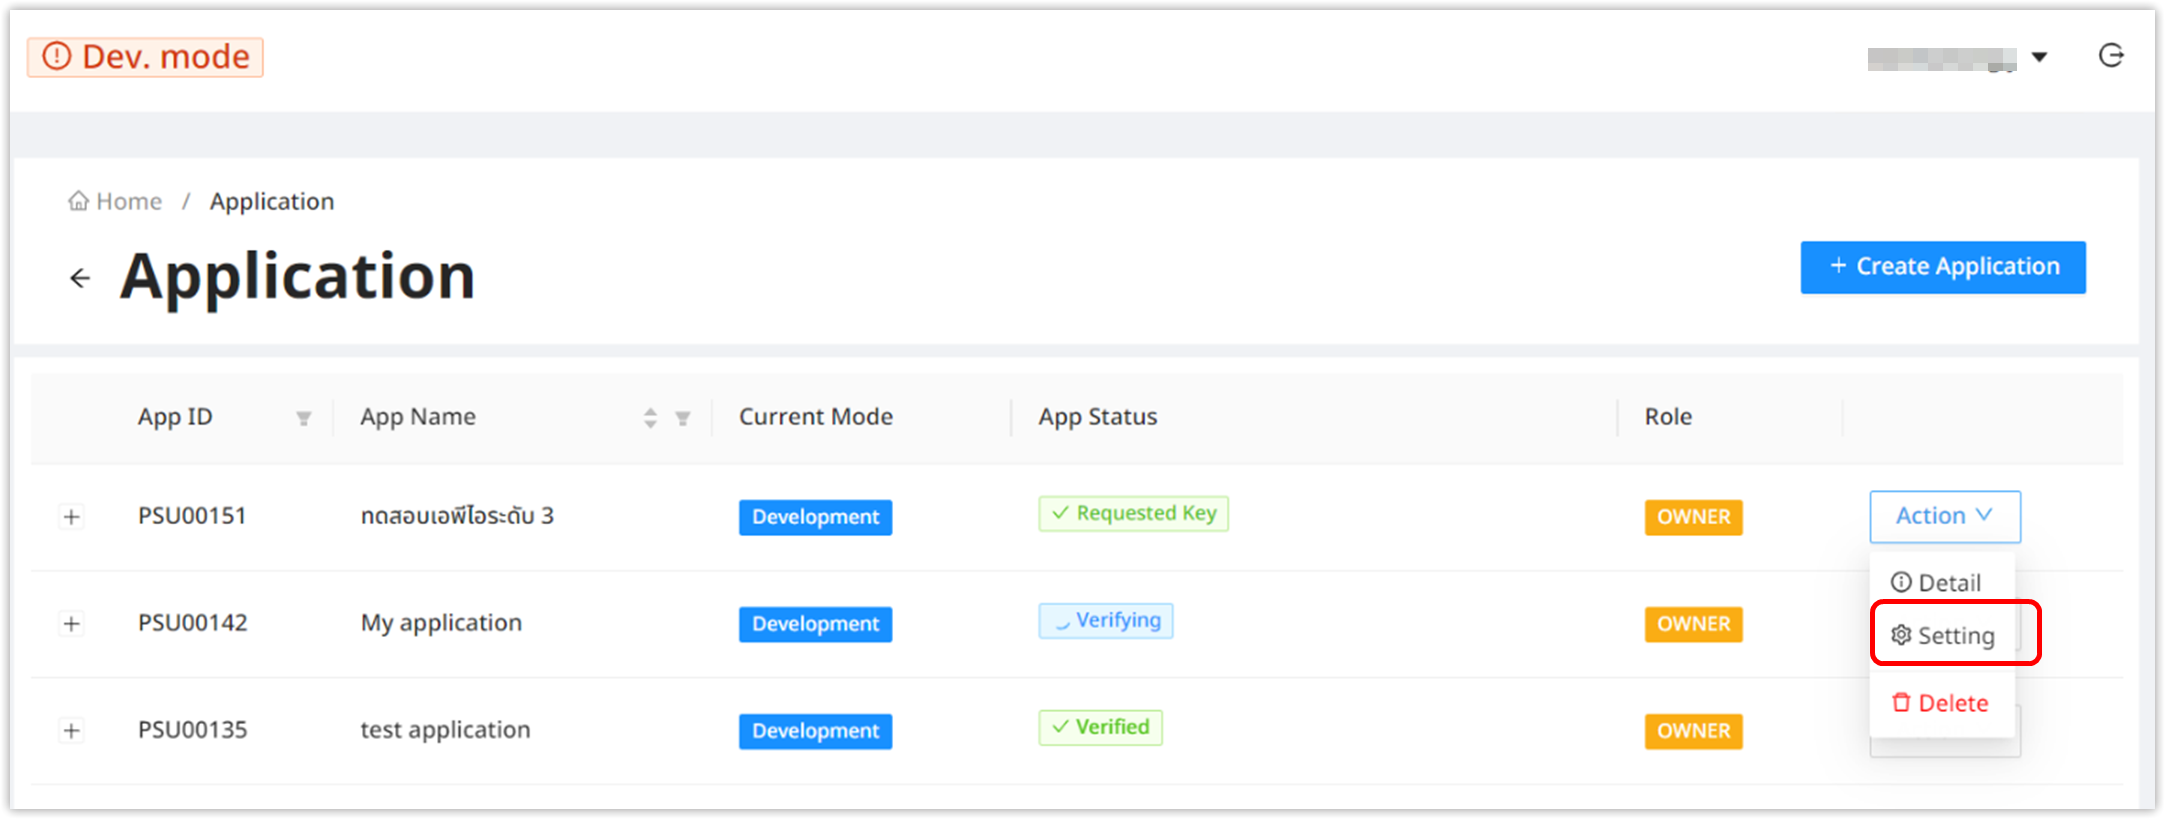Screen dimensions: 2165x819
Task: Click the back arrow beside Application title
Action: tap(80, 278)
